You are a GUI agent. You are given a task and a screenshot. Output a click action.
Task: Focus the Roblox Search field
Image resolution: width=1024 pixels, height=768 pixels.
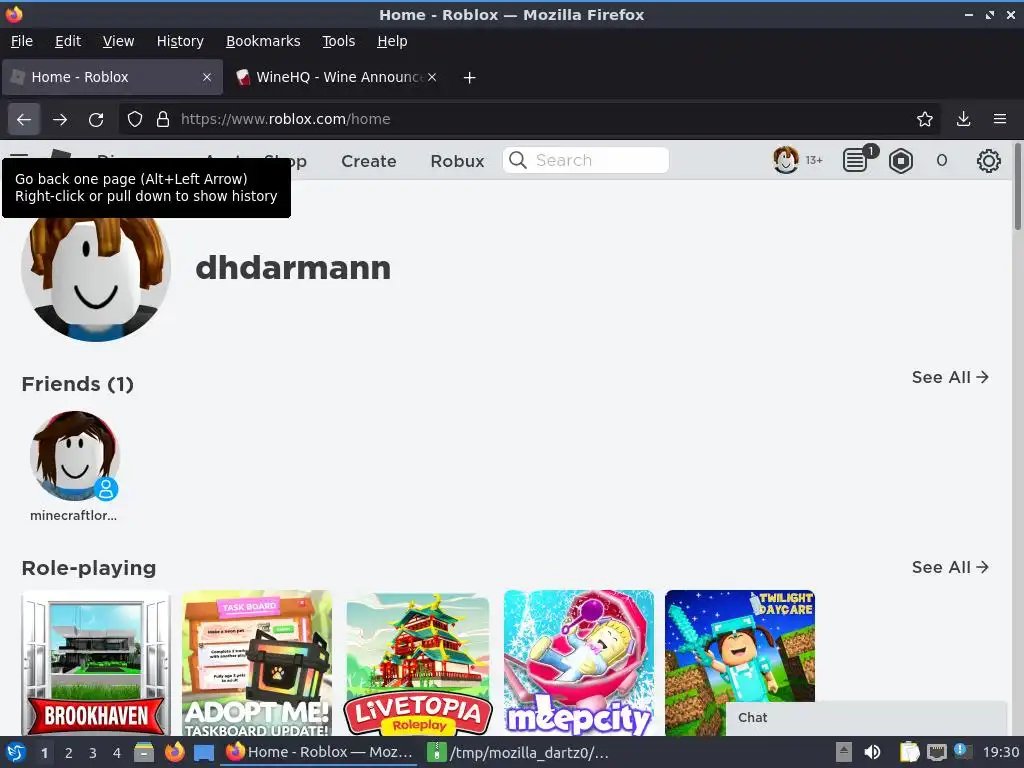click(586, 160)
